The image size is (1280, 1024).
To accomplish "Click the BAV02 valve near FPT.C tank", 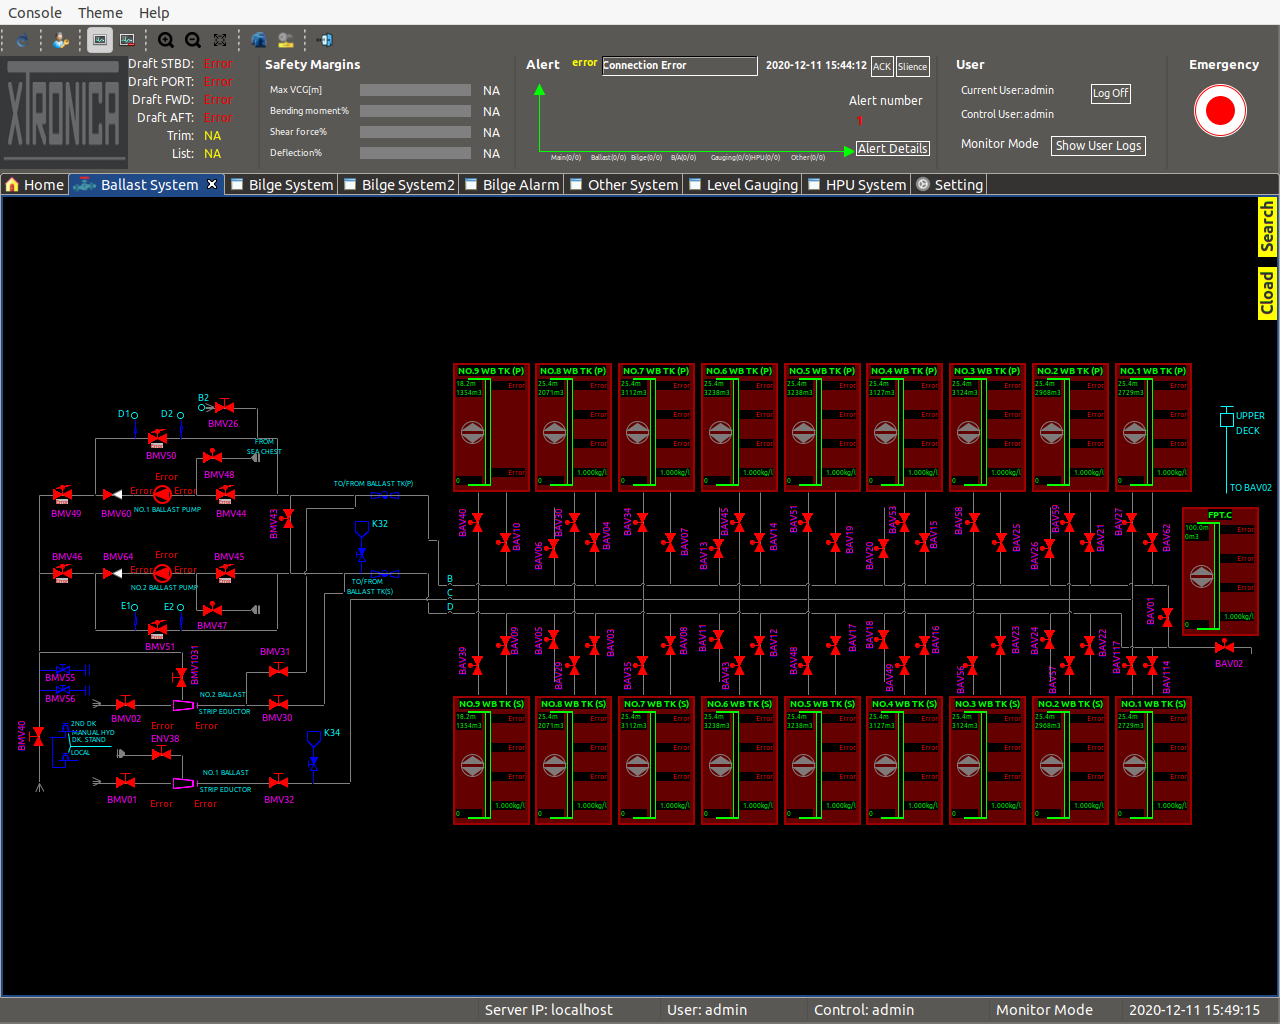I will click(1224, 647).
